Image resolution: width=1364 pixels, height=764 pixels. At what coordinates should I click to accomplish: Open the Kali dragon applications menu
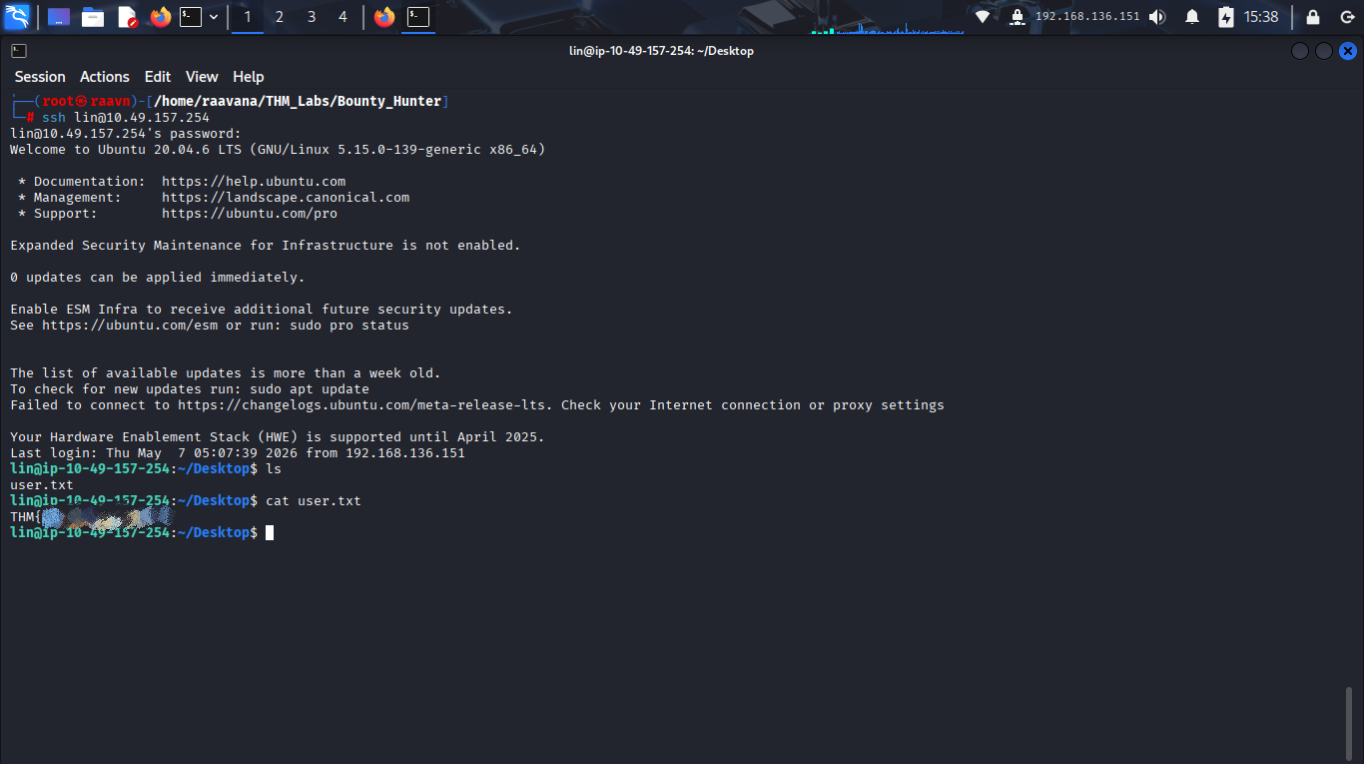(x=17, y=17)
